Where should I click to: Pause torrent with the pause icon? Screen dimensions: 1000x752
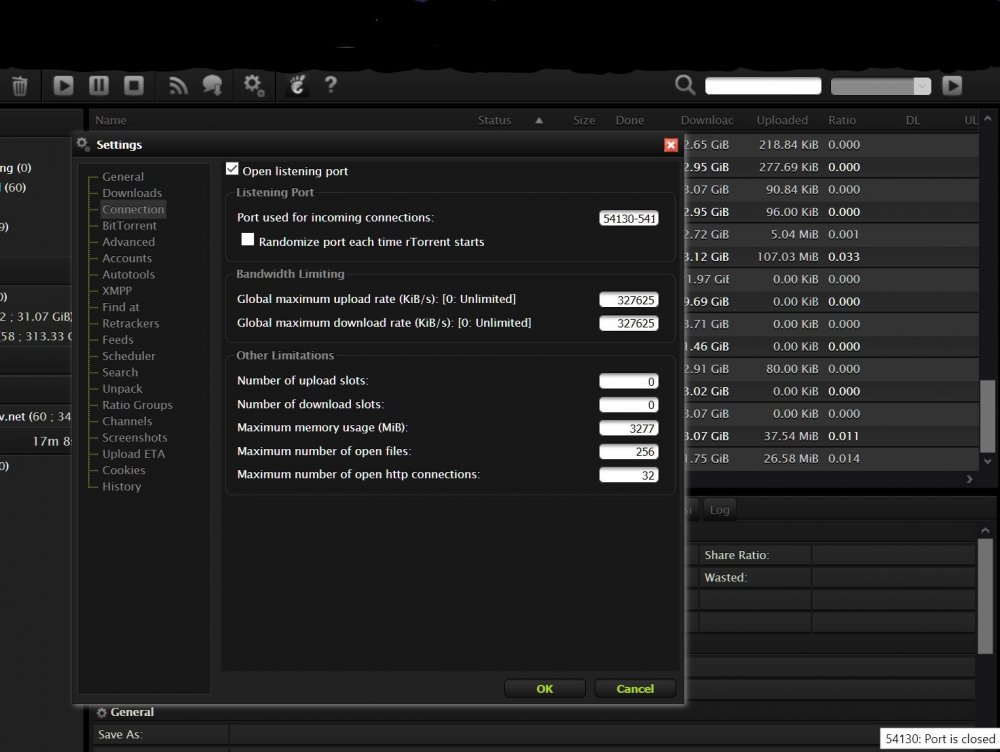click(98, 85)
